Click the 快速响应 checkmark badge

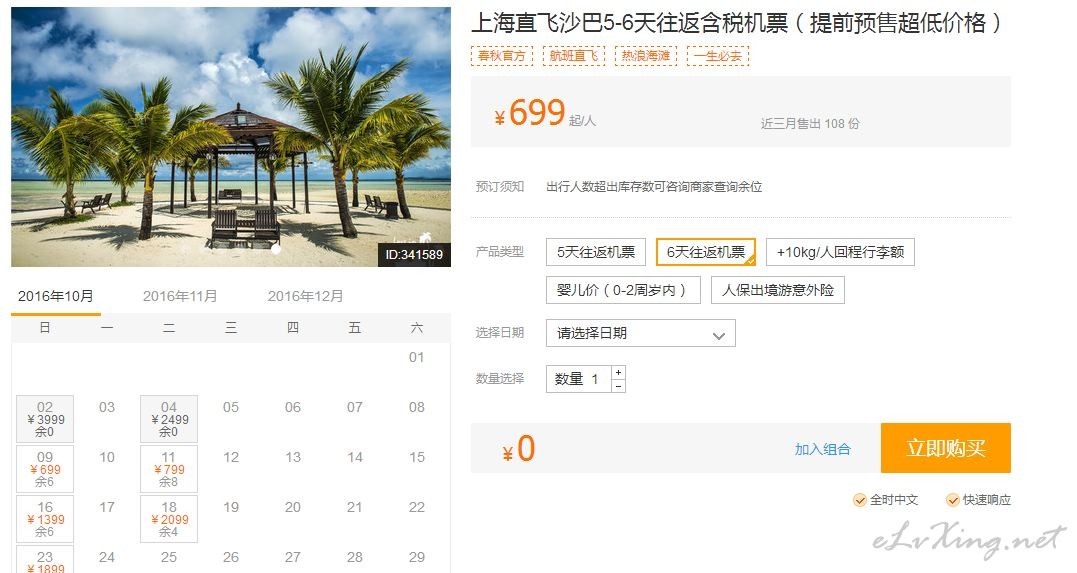tap(978, 499)
